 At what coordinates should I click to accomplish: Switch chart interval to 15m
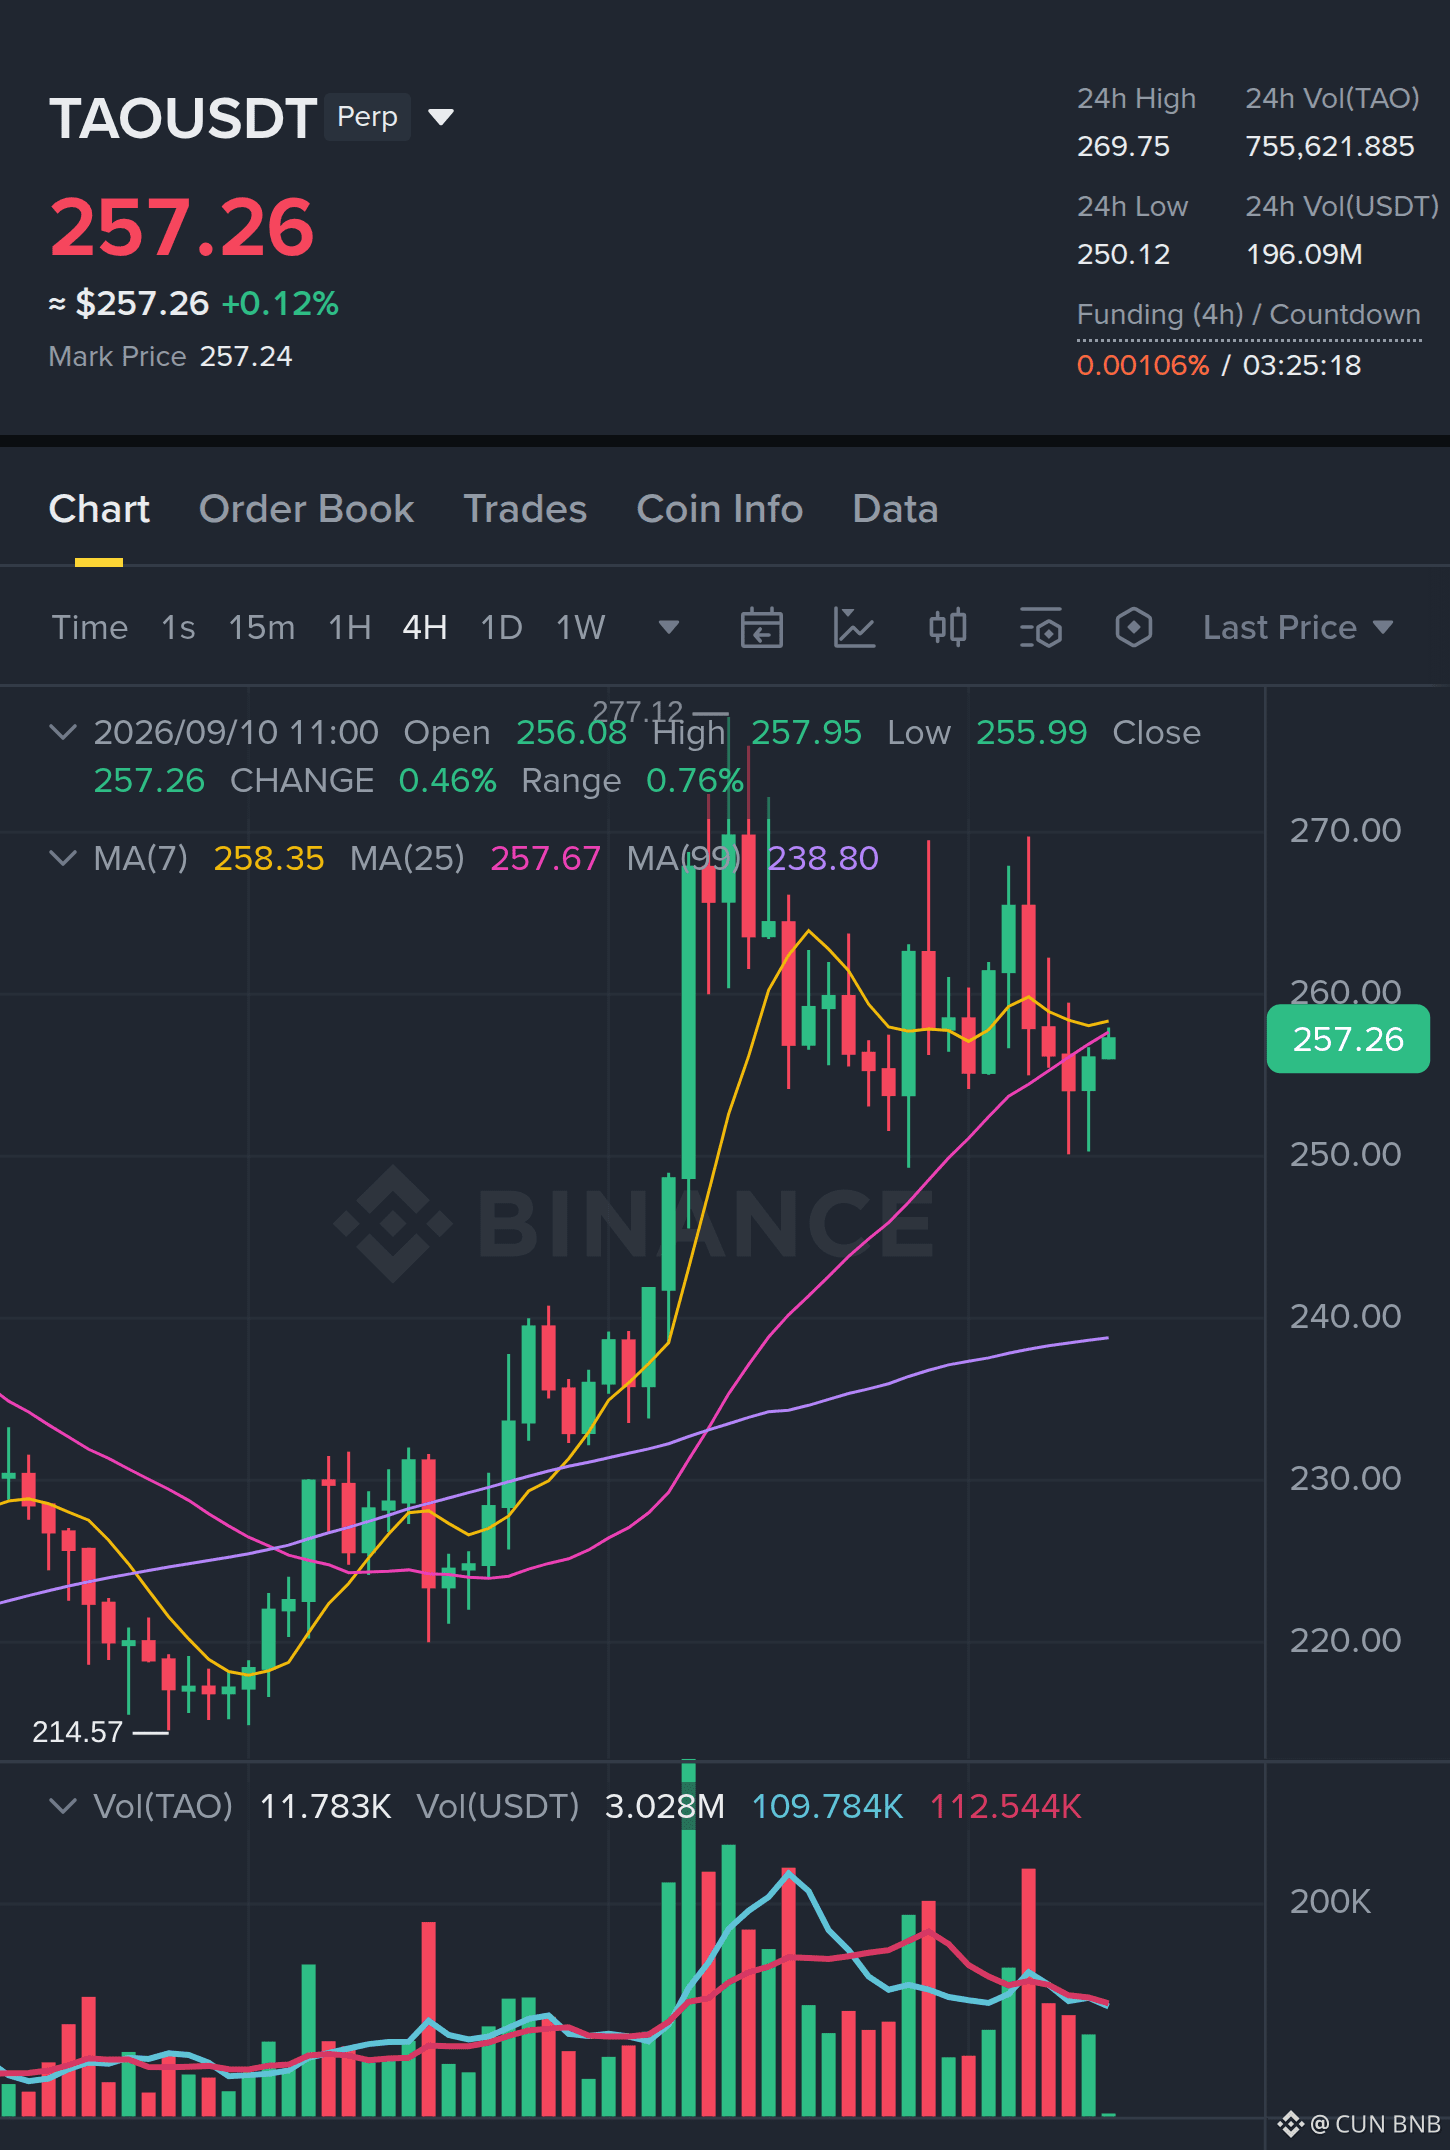261,628
